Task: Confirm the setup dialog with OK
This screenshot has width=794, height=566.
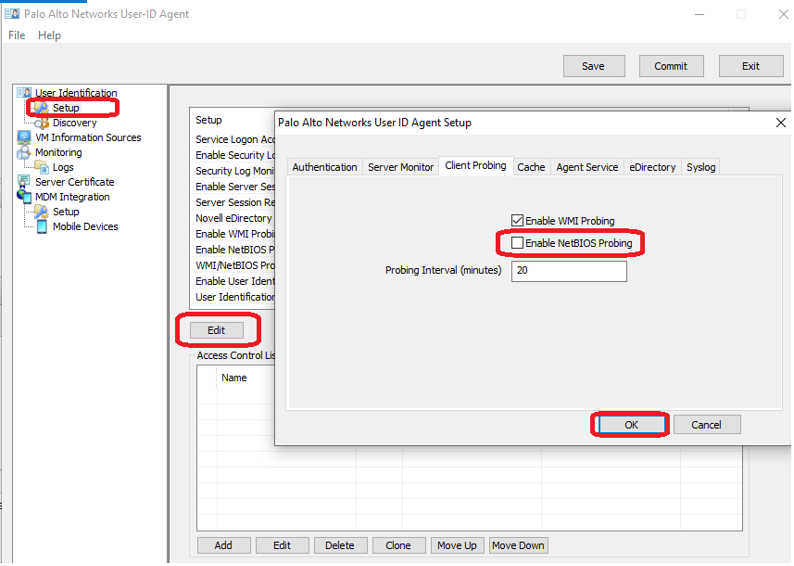Action: (x=631, y=425)
